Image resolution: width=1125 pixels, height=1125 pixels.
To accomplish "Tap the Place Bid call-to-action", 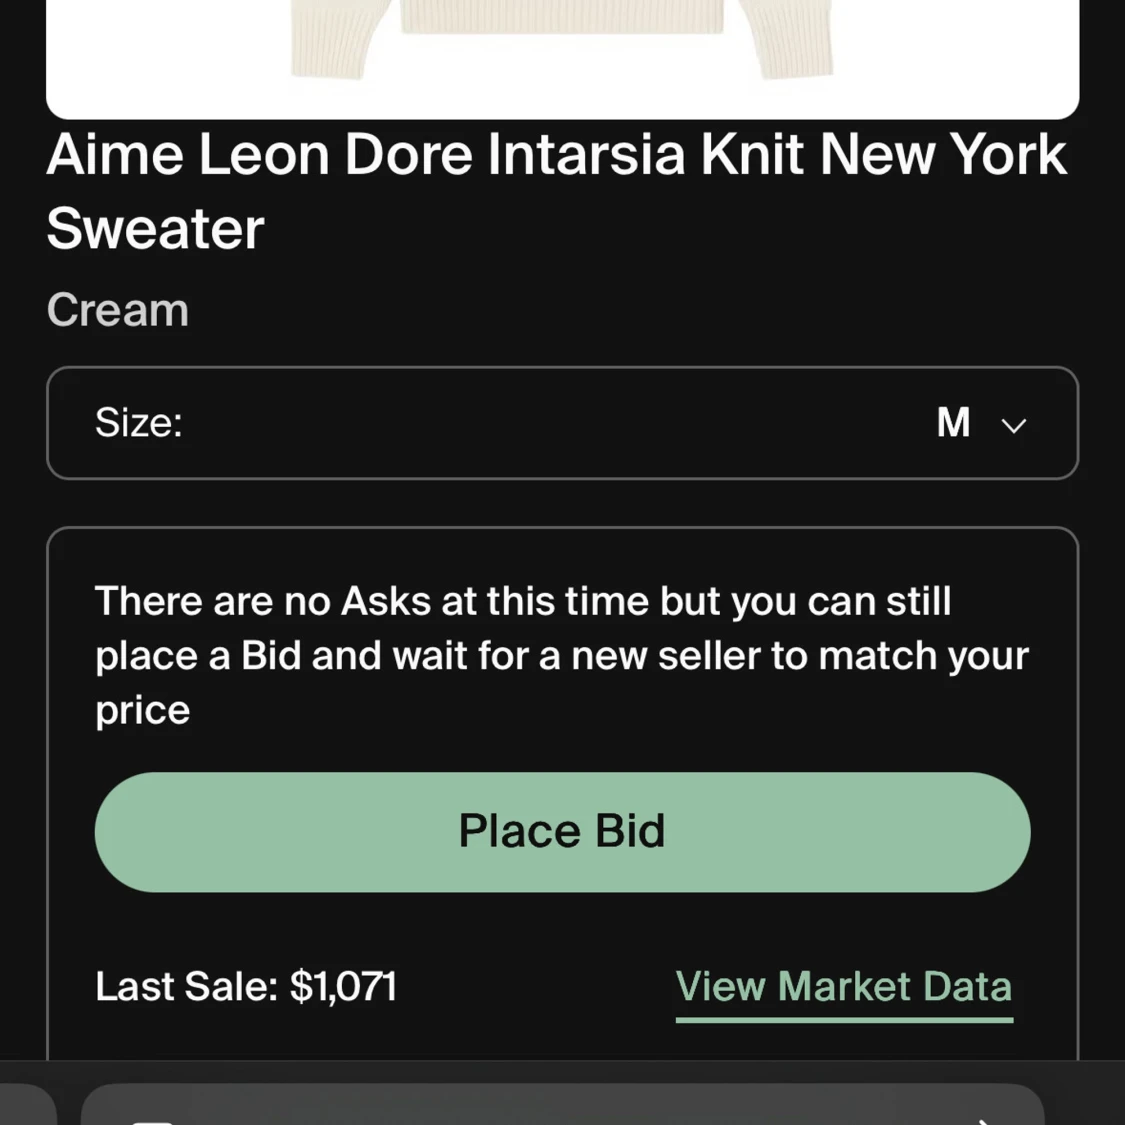I will click(562, 831).
